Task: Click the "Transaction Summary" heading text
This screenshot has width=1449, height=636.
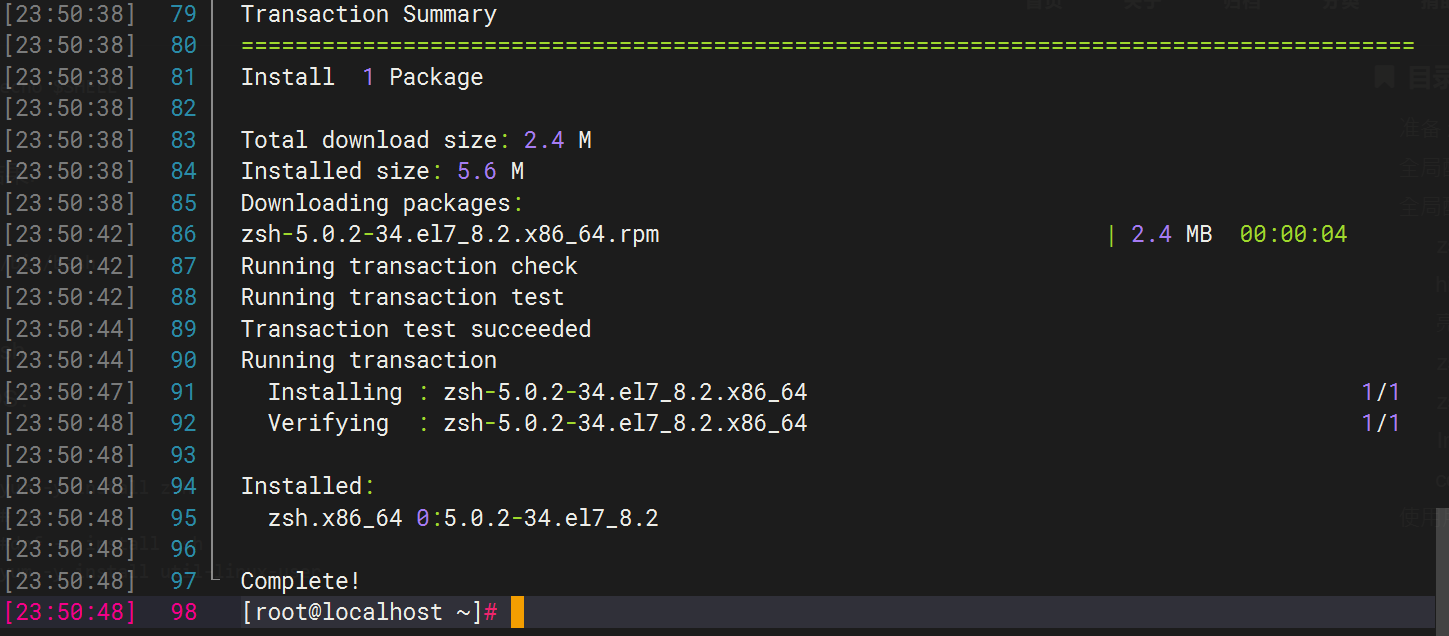Action: (x=368, y=14)
